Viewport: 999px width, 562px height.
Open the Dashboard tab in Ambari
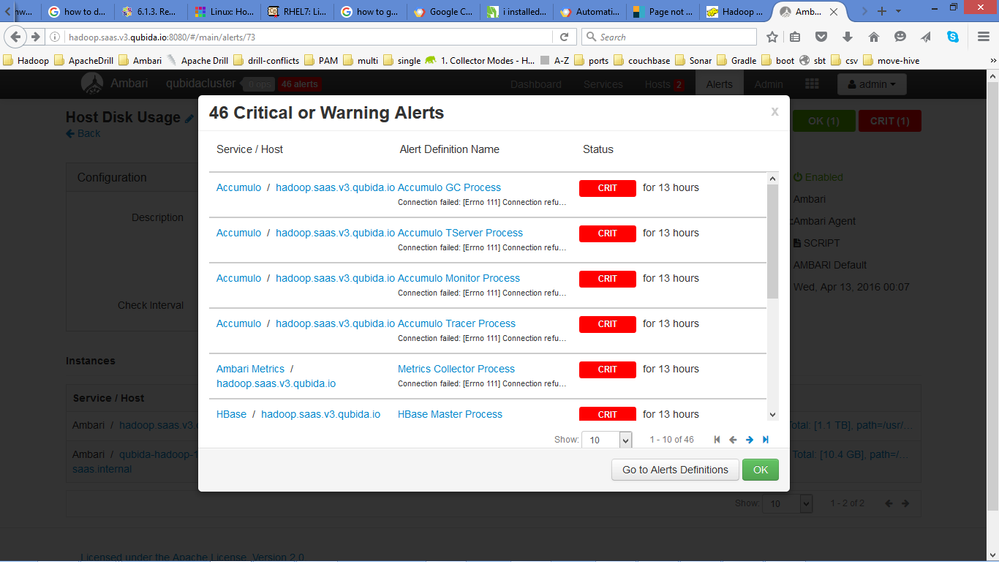[536, 84]
